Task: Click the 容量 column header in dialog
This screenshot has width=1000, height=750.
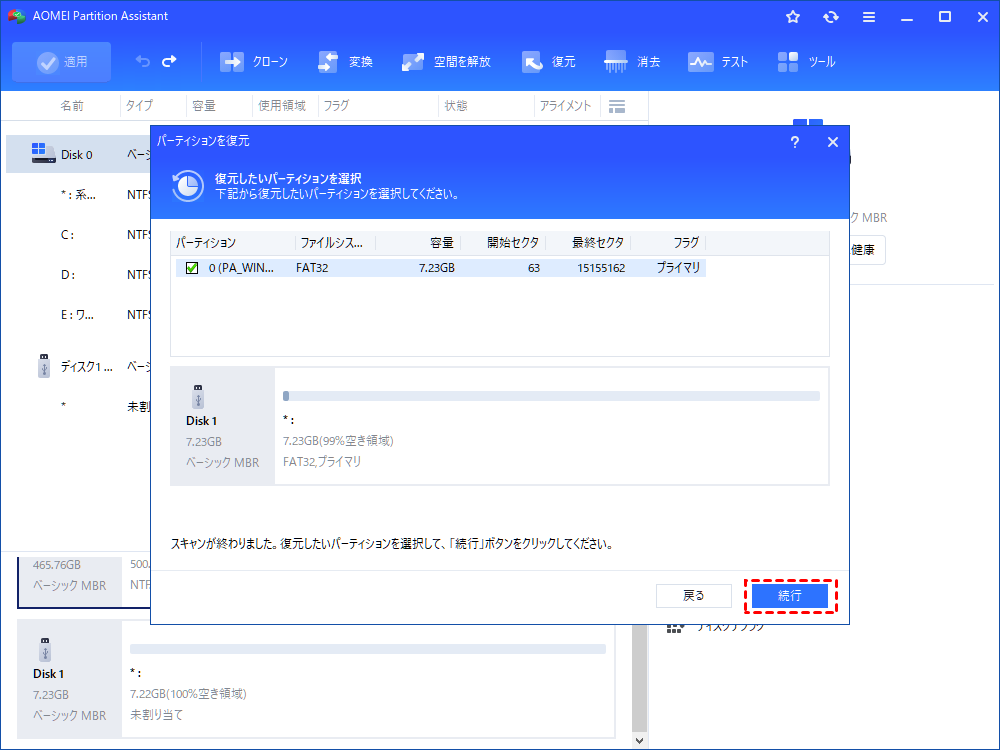Action: [441, 242]
